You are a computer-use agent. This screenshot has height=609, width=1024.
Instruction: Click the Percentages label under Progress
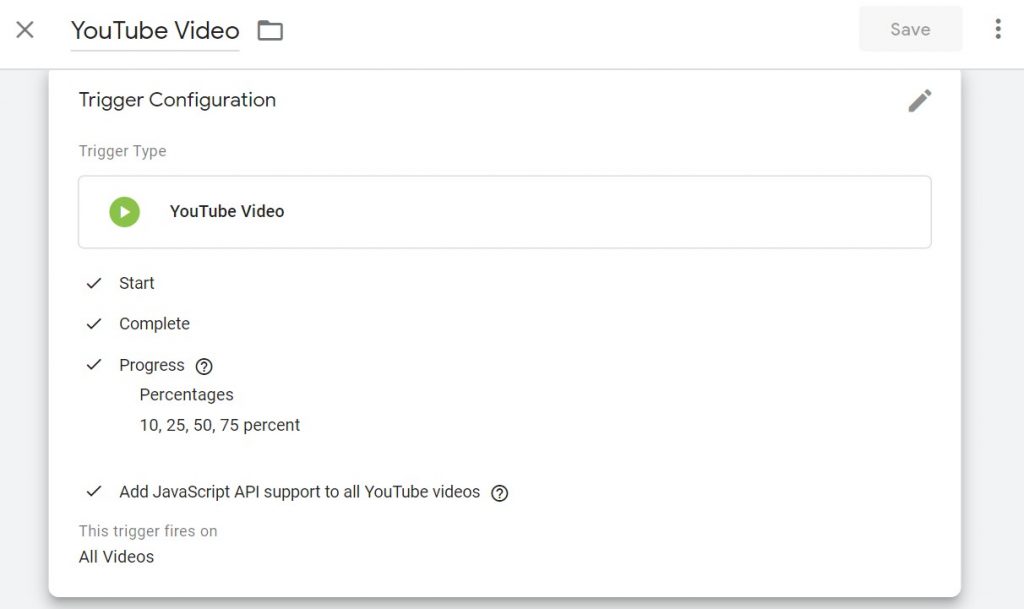point(186,395)
